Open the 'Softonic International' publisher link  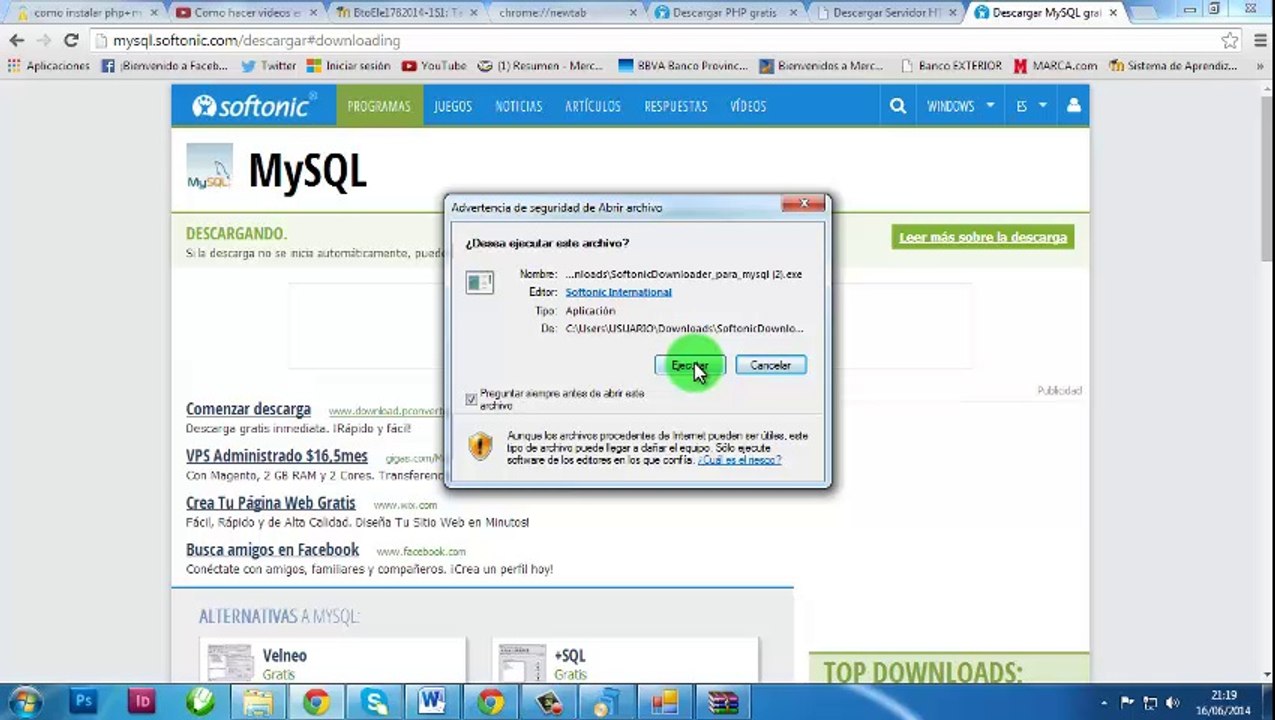(x=618, y=292)
